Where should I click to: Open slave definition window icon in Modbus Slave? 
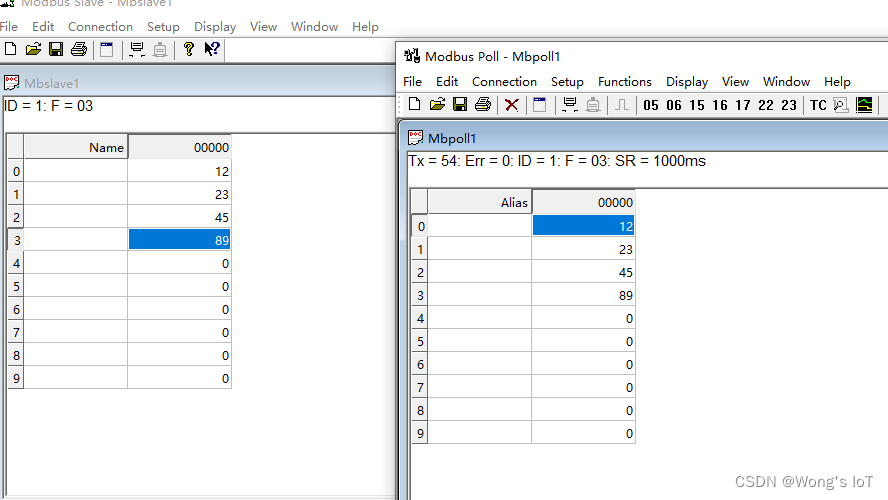106,49
